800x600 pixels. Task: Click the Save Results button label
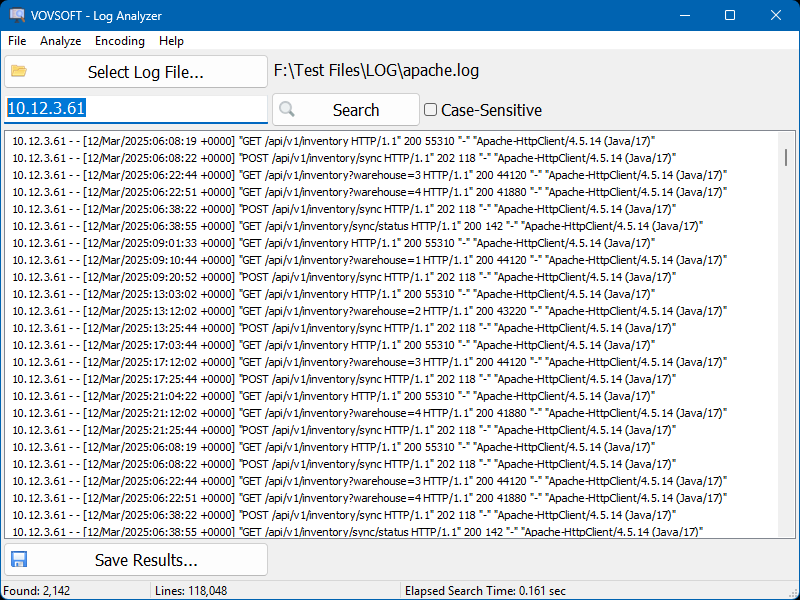[146, 560]
